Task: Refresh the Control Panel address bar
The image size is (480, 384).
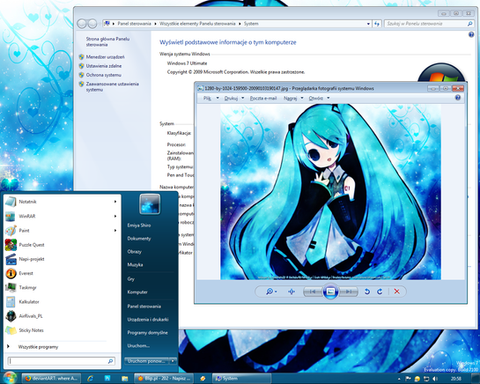Action: [x=377, y=24]
